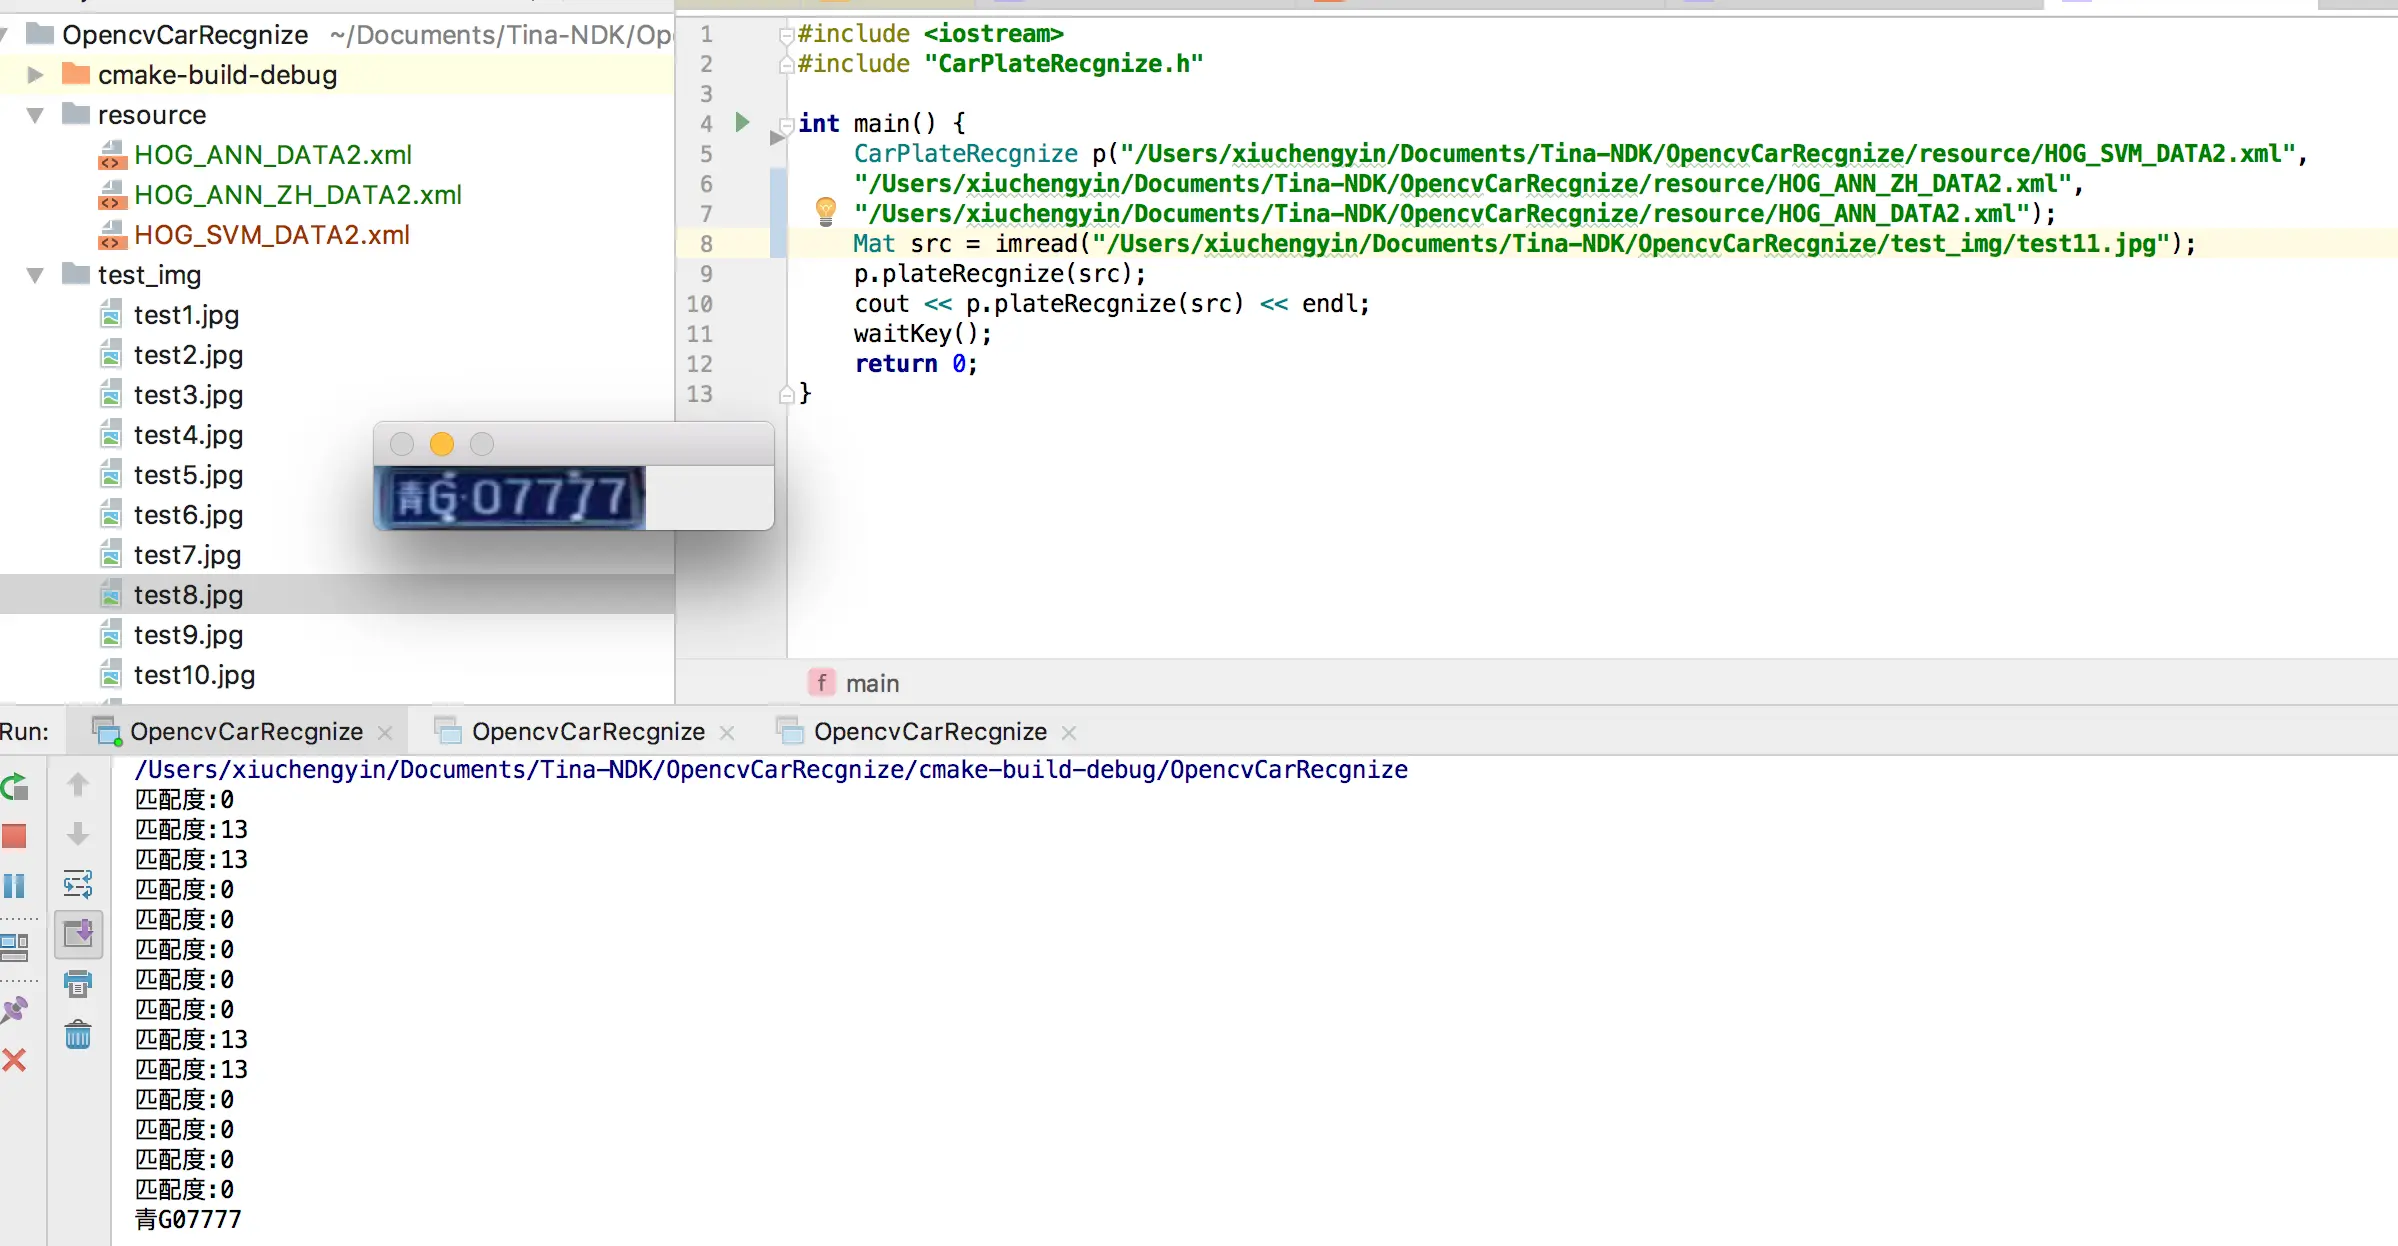
Task: Toggle soft-wrap in the console
Action: 78,884
